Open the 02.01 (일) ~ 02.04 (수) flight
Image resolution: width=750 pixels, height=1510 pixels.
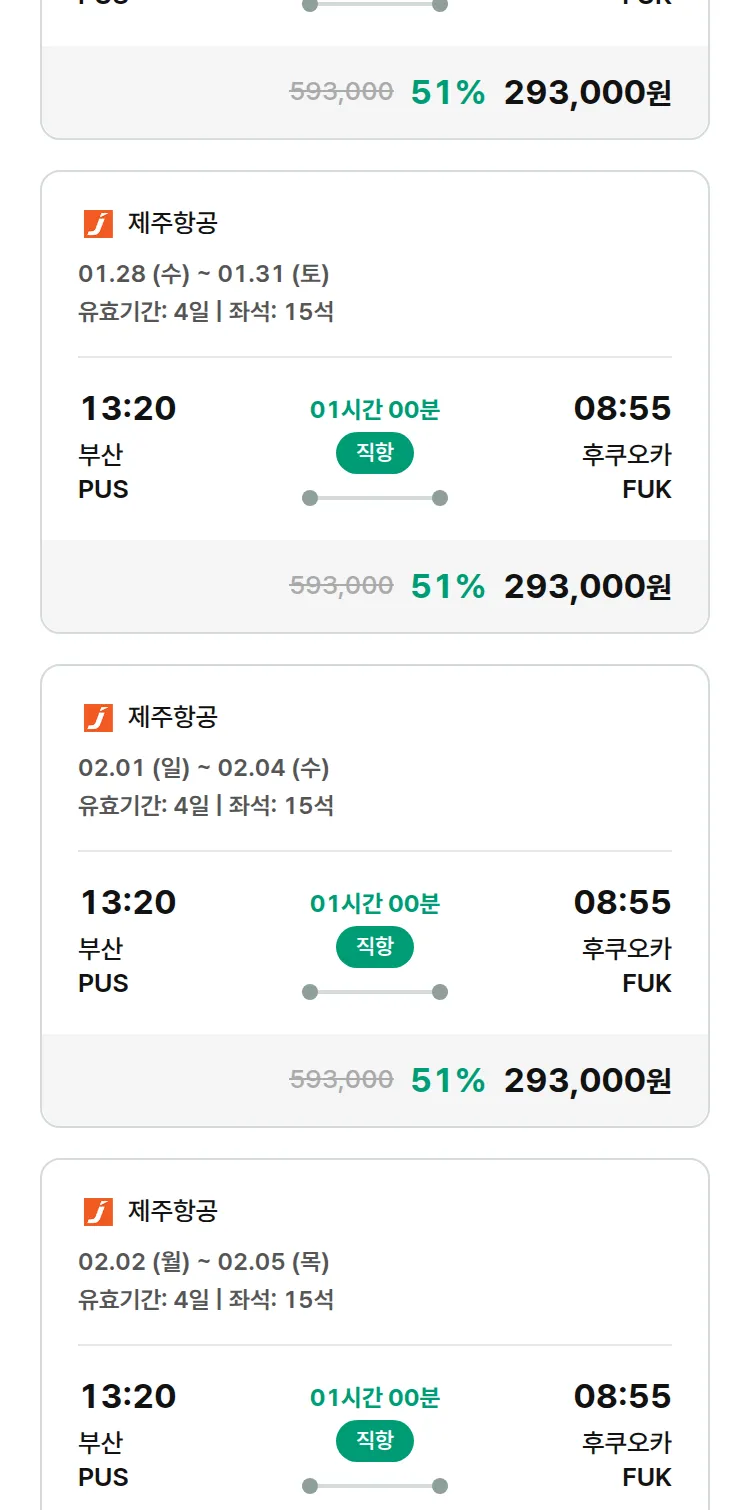click(x=204, y=768)
